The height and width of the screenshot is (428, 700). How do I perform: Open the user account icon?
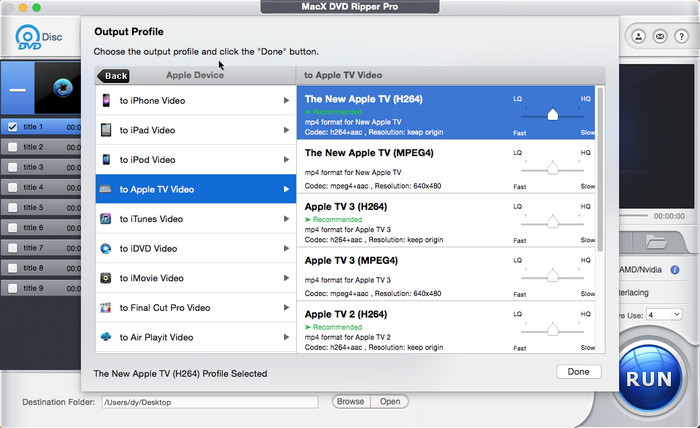638,36
